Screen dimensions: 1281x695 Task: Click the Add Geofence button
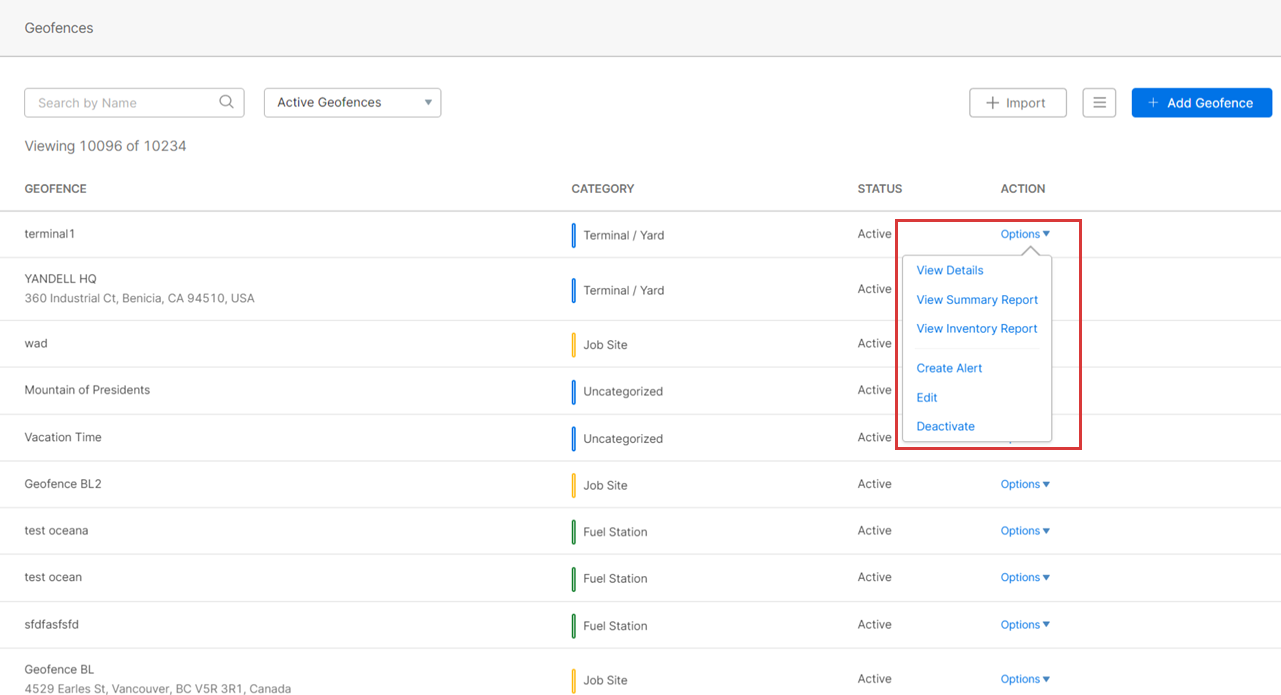click(1201, 103)
